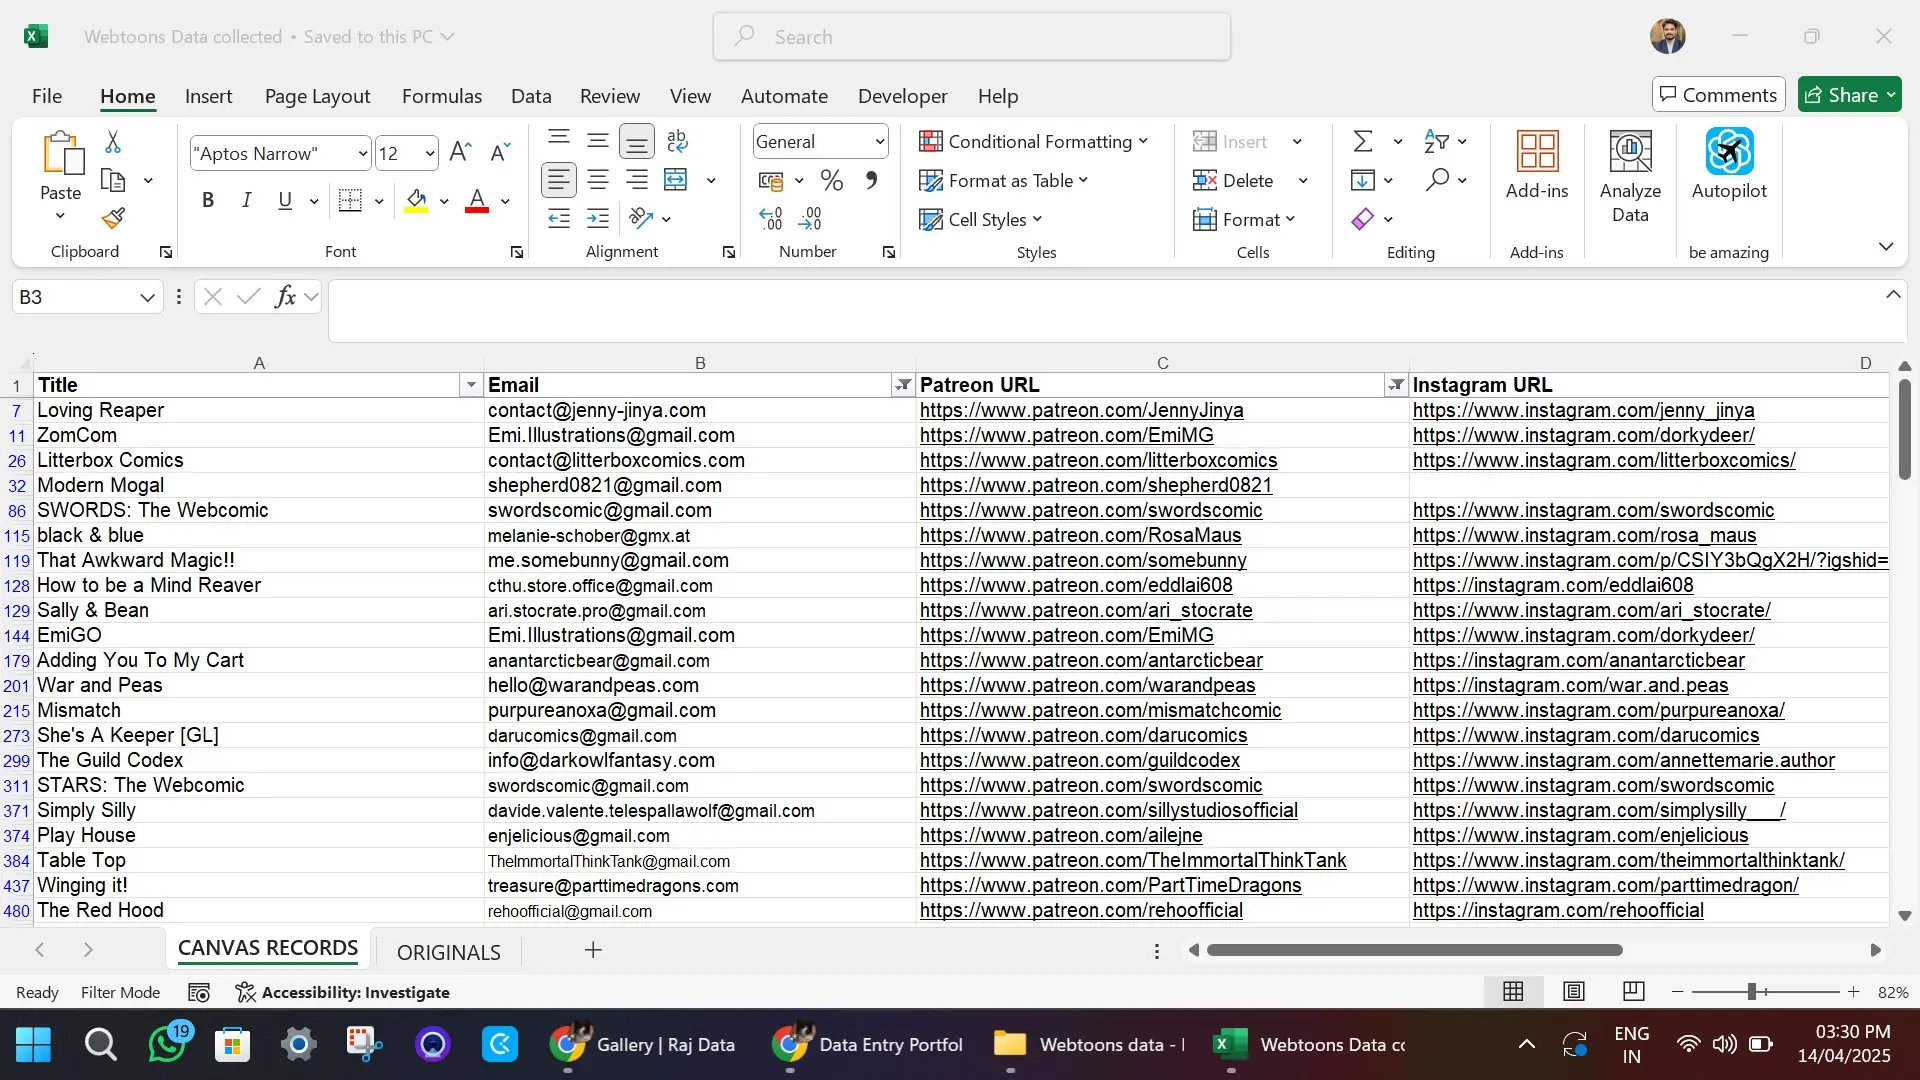Click the Clear eraser icon
This screenshot has height=1080, width=1920.
point(1362,218)
